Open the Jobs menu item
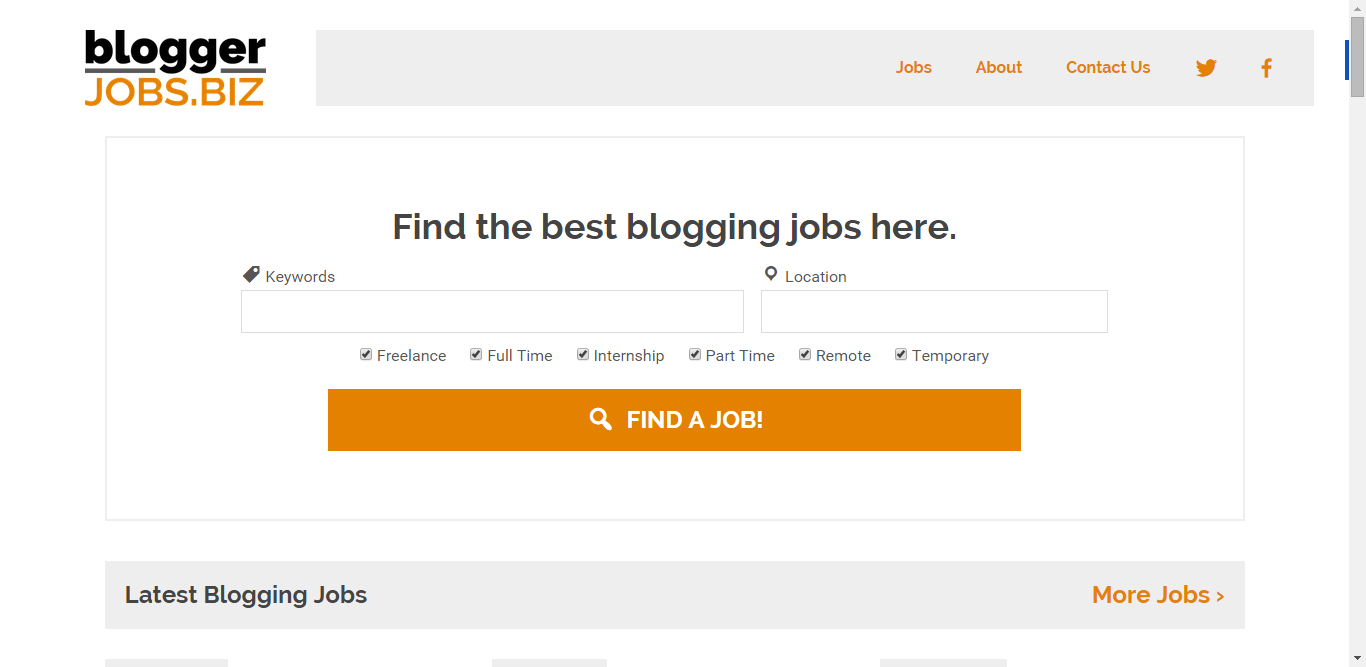The width and height of the screenshot is (1366, 667). (914, 68)
